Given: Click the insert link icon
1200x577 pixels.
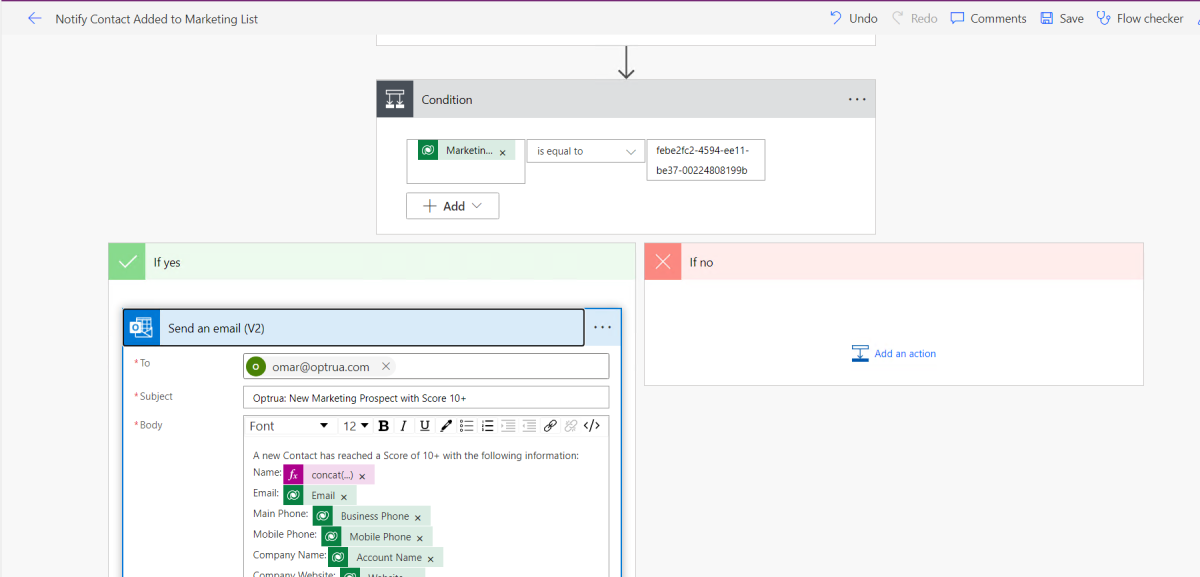Looking at the screenshot, I should pyautogui.click(x=550, y=426).
